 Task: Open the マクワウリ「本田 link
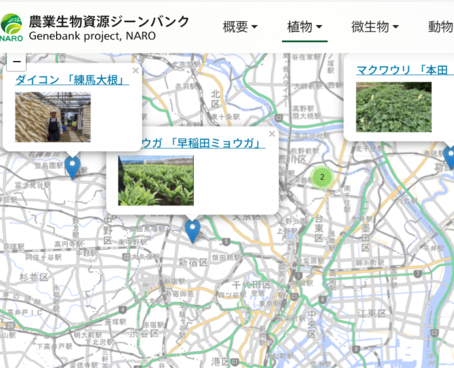405,70
